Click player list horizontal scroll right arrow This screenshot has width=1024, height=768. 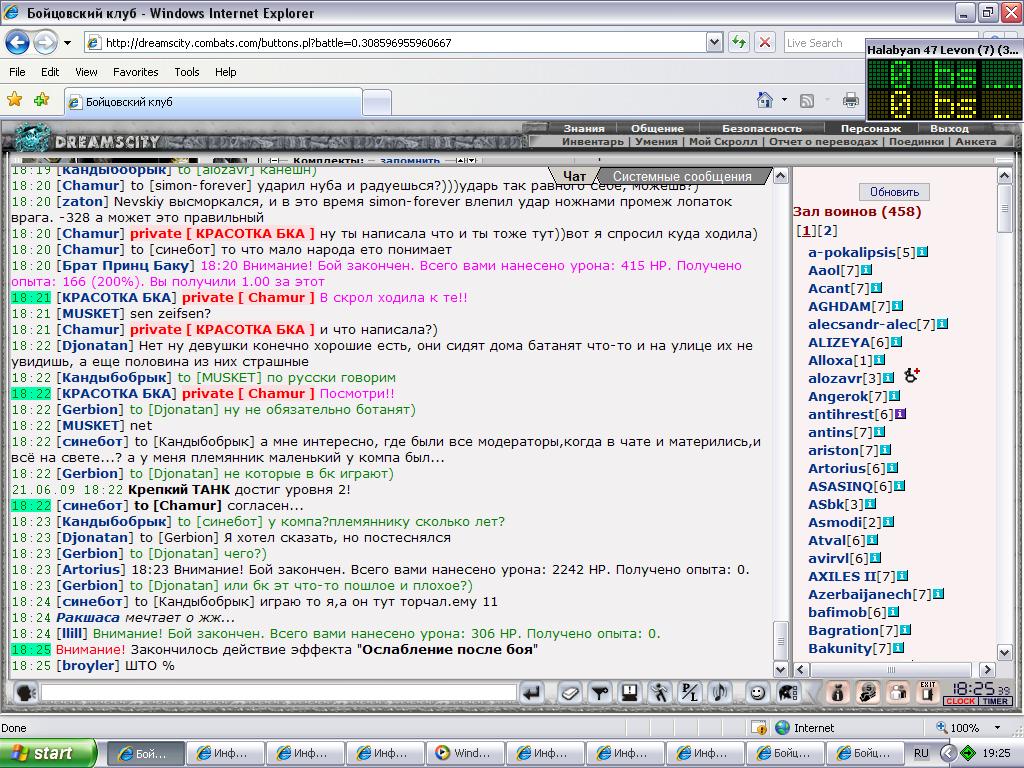(987, 669)
